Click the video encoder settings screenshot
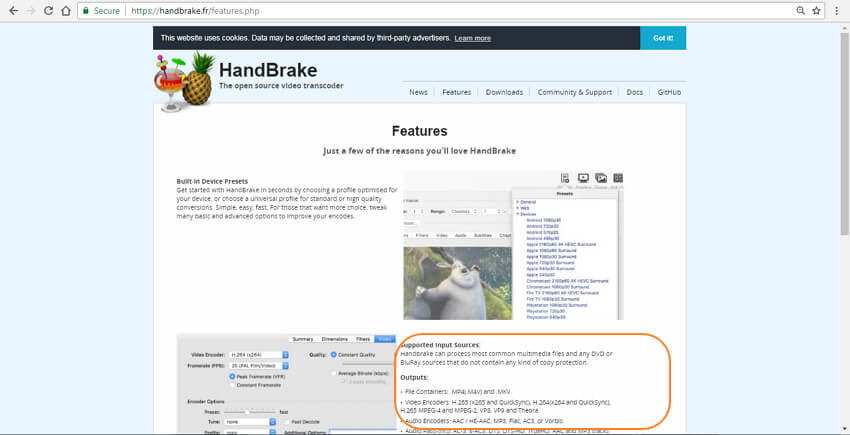850x435 pixels. click(x=286, y=384)
